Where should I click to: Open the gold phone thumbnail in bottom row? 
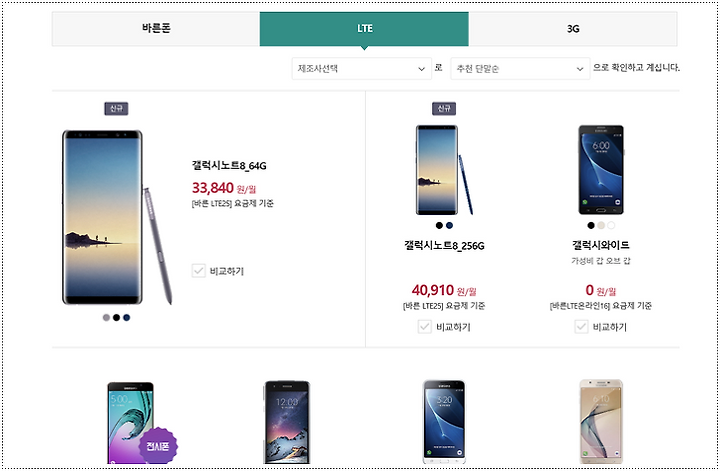click(x=601, y=421)
